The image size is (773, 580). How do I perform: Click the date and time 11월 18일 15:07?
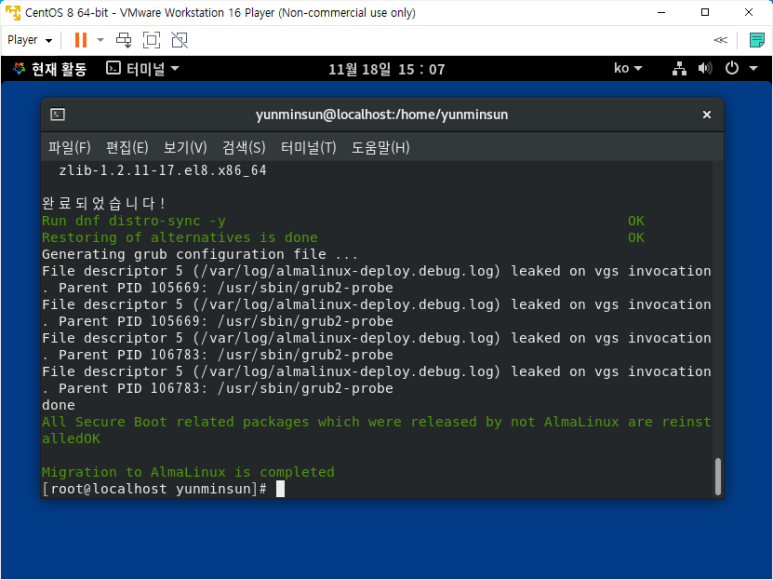(386, 69)
